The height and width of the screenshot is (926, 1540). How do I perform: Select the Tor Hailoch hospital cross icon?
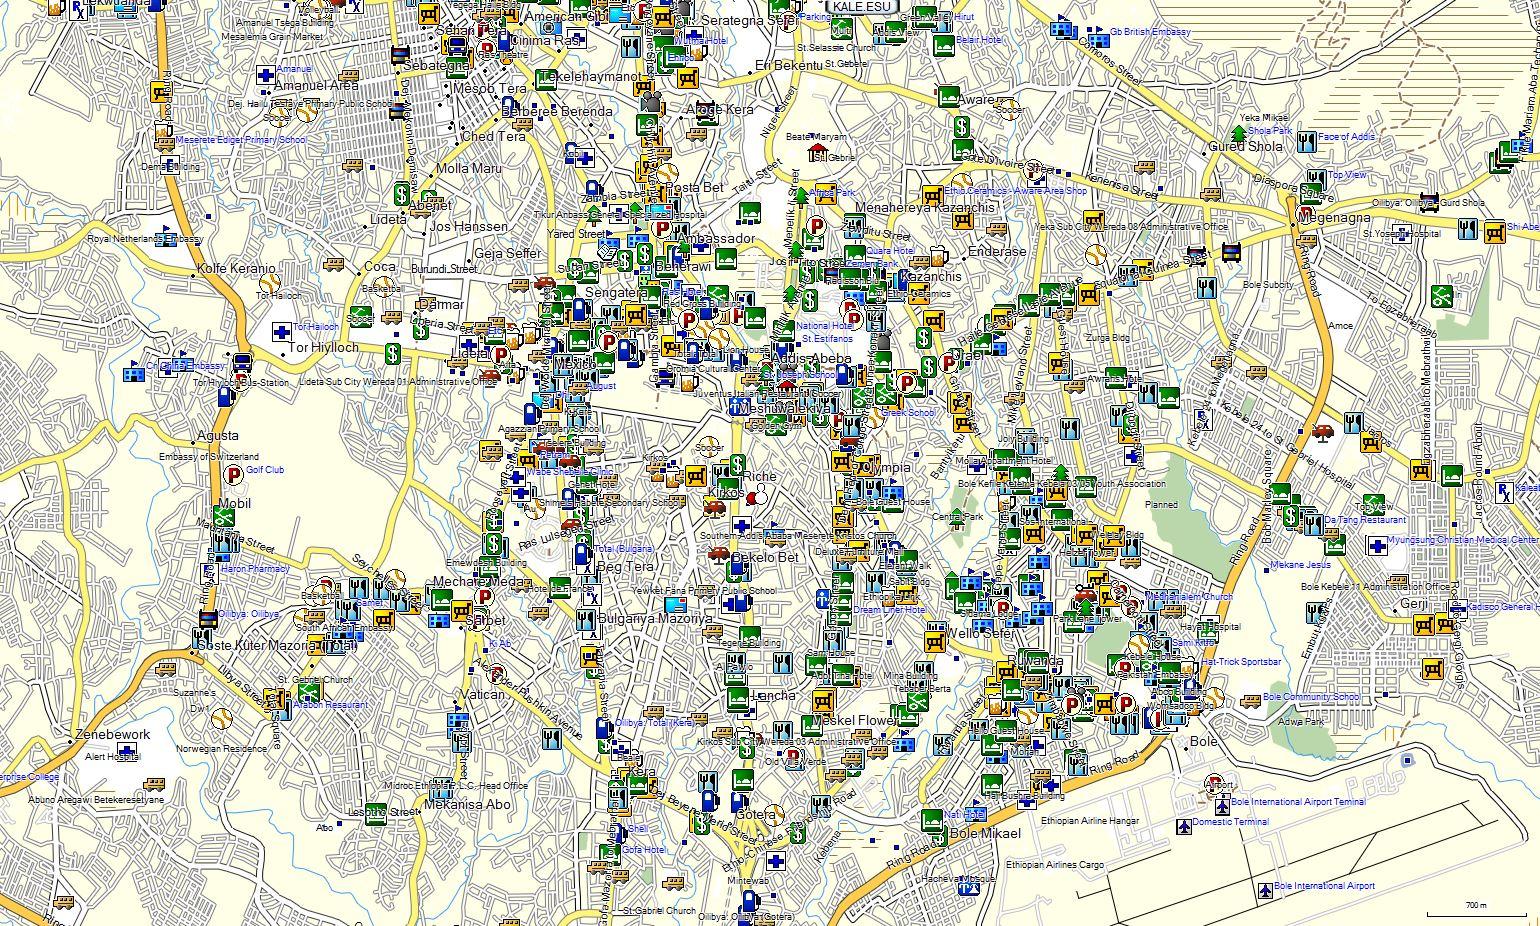pos(282,332)
